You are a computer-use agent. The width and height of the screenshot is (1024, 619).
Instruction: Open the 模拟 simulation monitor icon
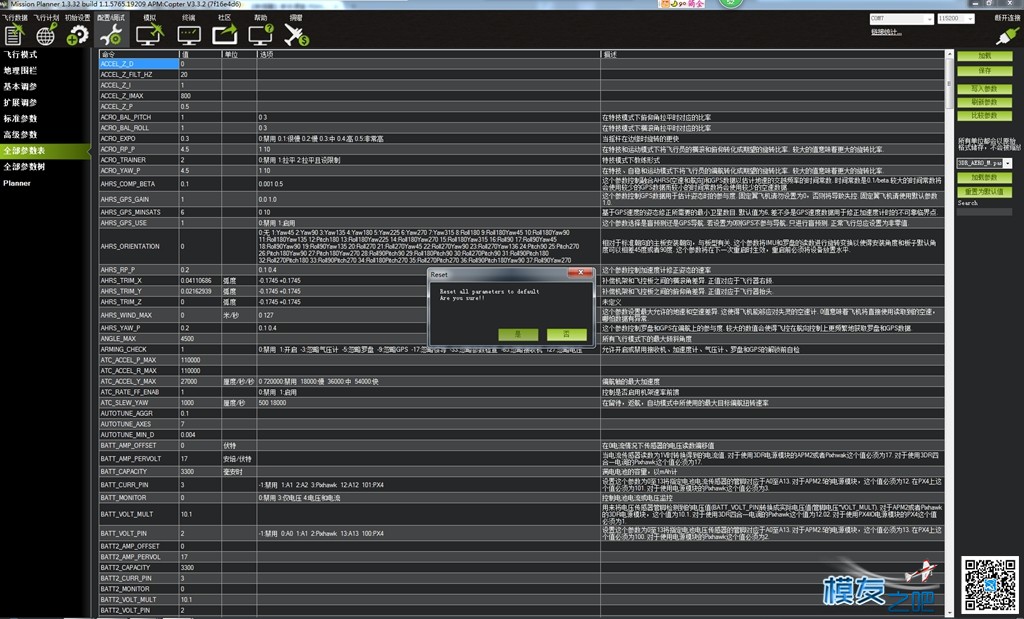[150, 35]
